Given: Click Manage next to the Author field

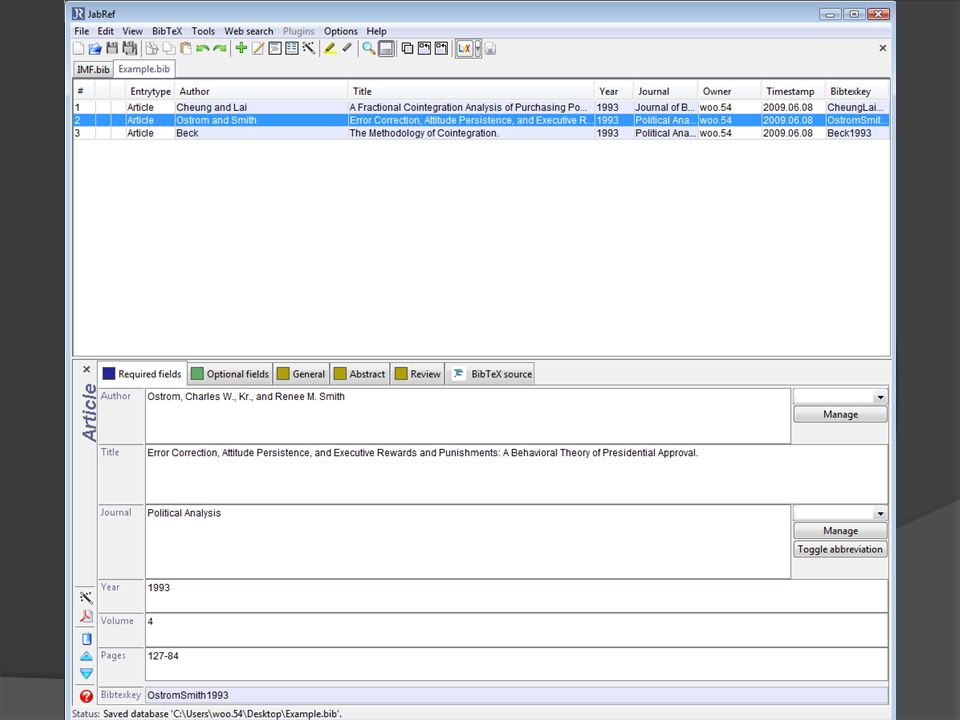Looking at the screenshot, I should (x=840, y=414).
